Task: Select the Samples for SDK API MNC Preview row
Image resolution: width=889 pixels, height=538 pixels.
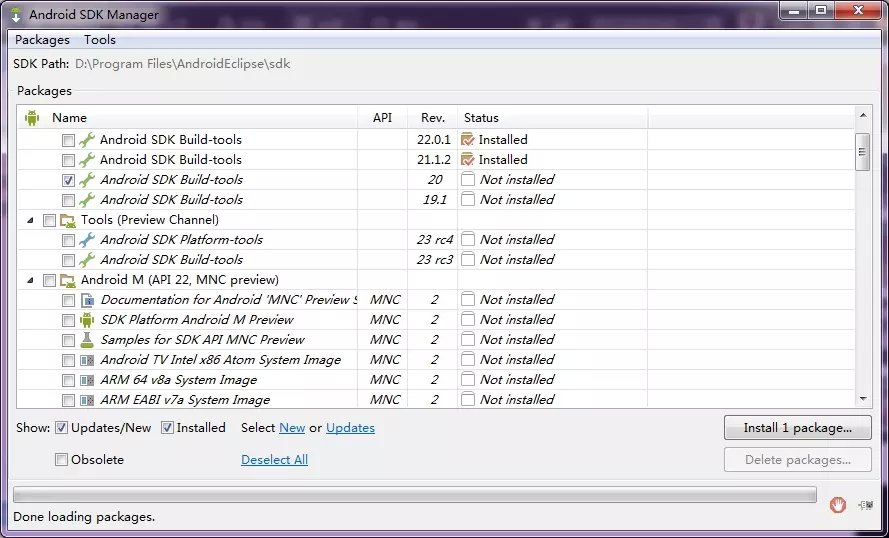Action: click(x=436, y=340)
